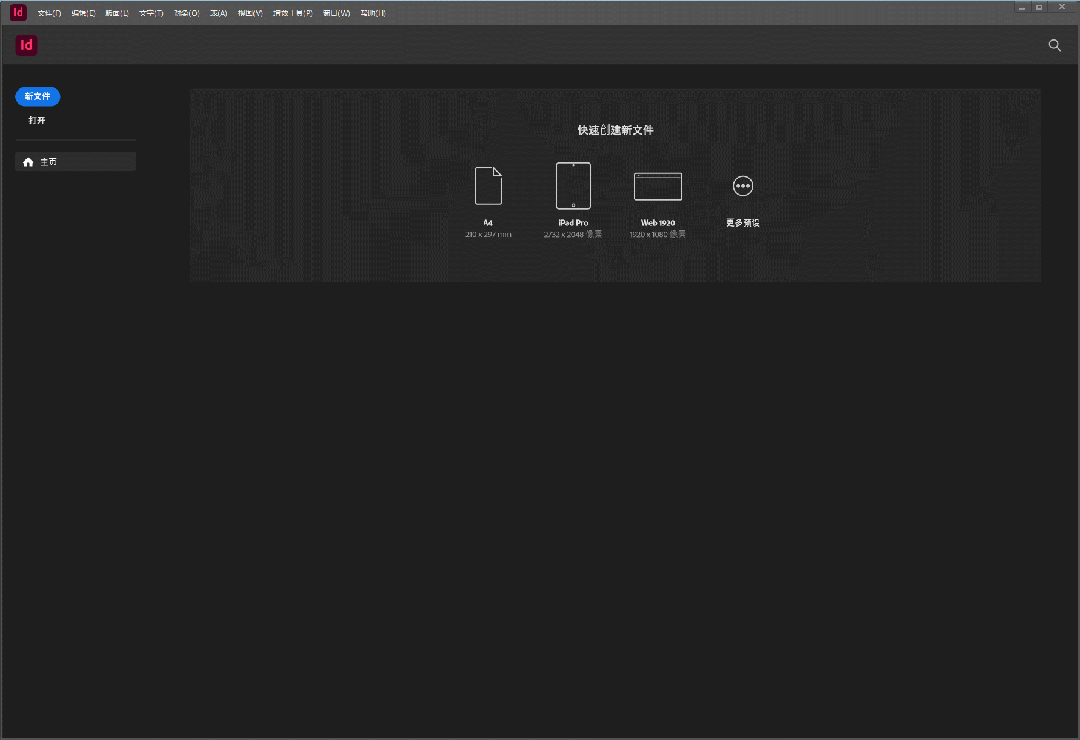This screenshot has height=740, width=1080.
Task: Open the 版面(L) menu
Action: (x=117, y=13)
